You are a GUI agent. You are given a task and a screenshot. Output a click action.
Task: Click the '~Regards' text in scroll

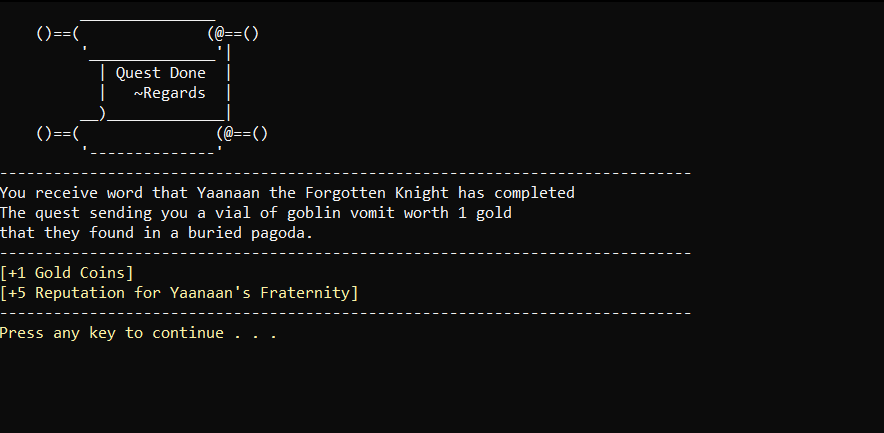[170, 93]
